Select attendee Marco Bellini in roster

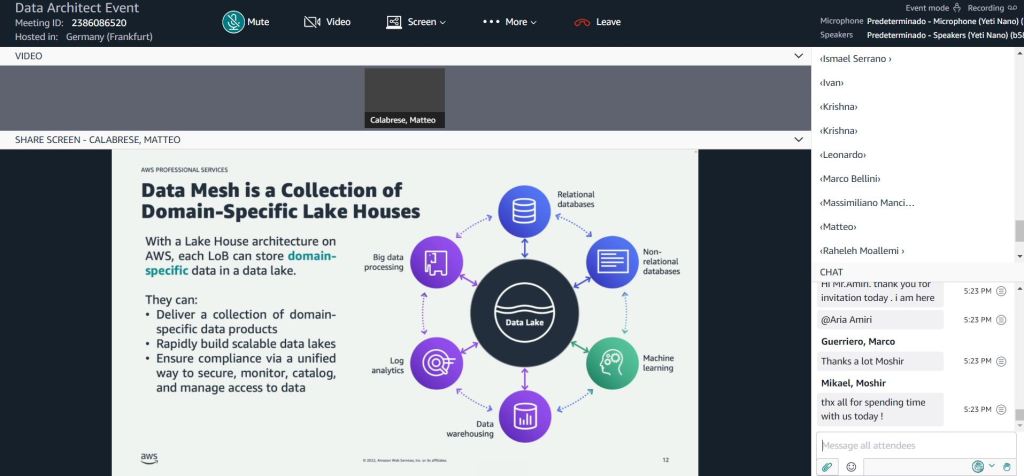(850, 179)
